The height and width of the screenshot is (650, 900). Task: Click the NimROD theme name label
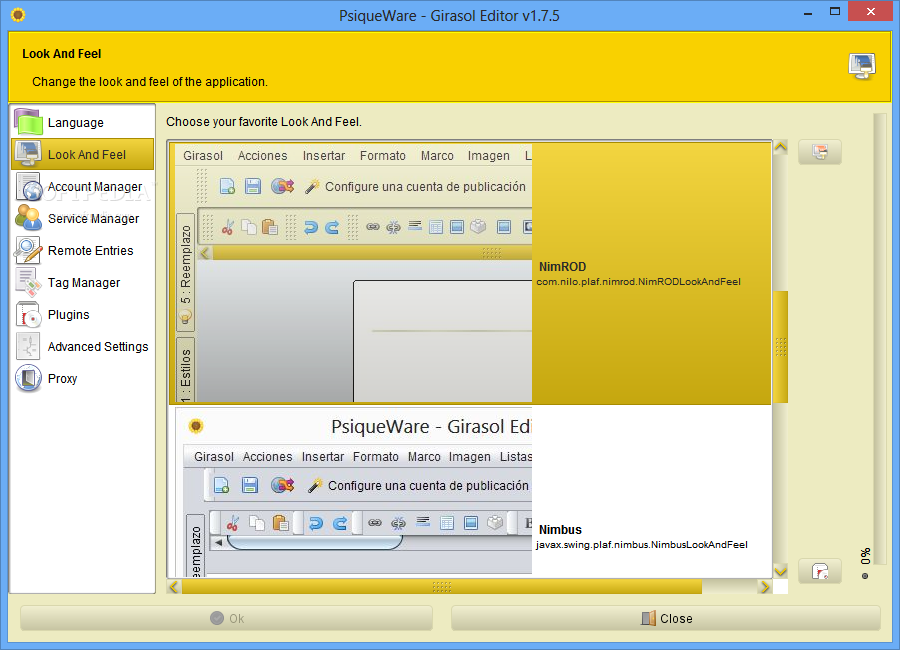coord(562,267)
